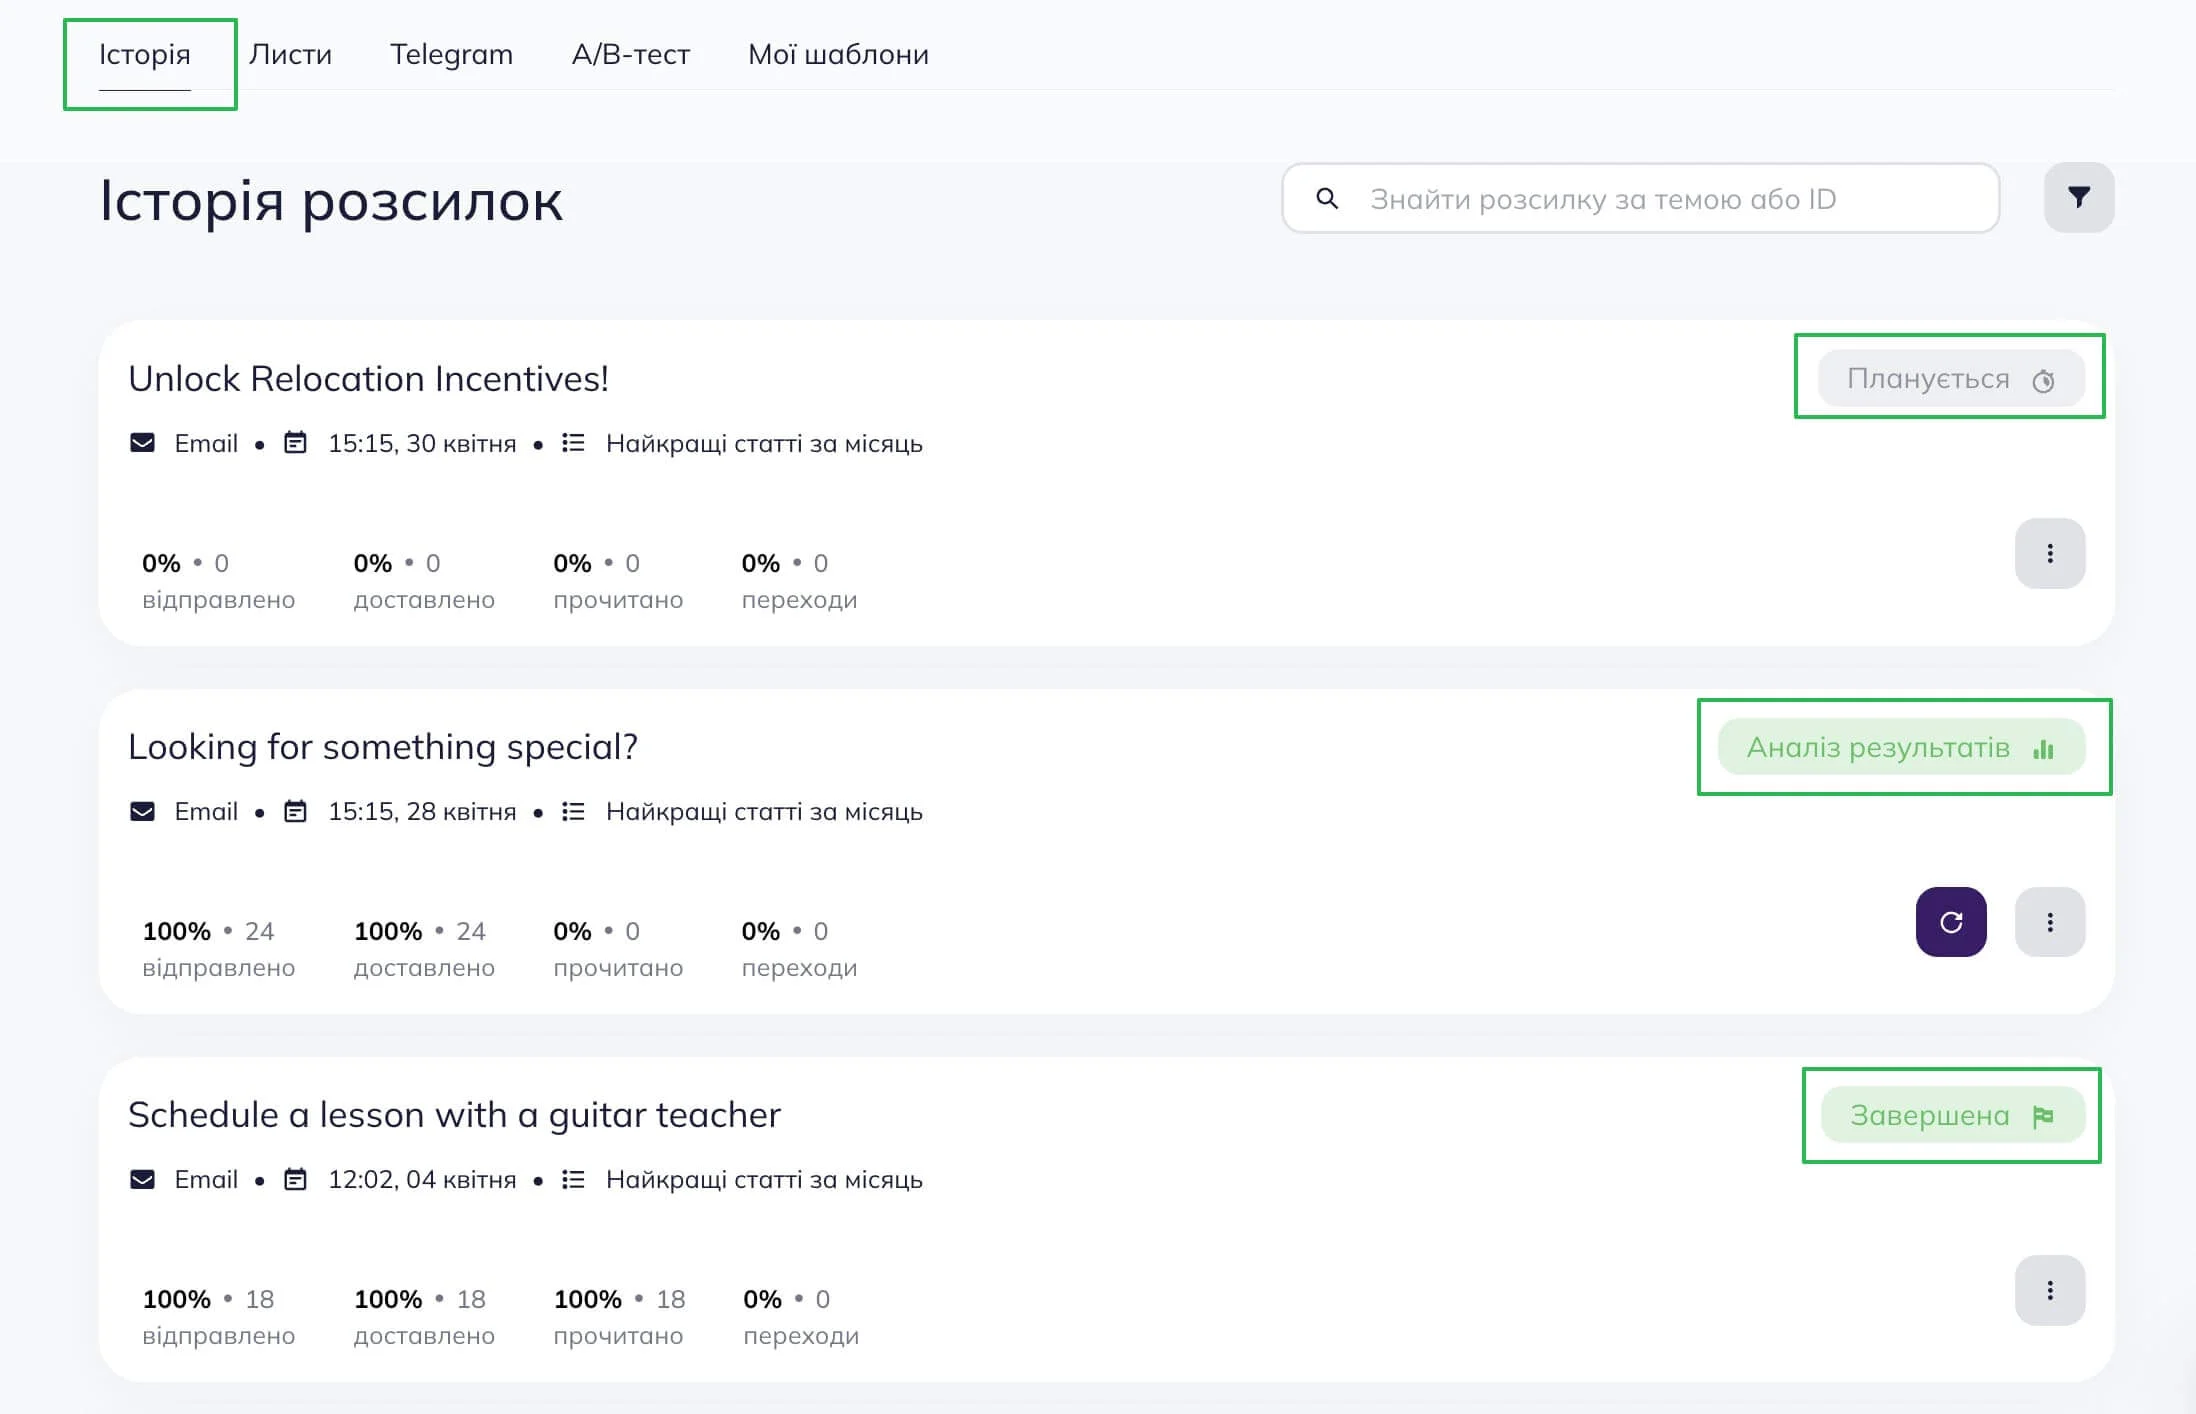
Task: Open three-dot menu for Unlock Relocation Incentives
Action: pos(2049,553)
